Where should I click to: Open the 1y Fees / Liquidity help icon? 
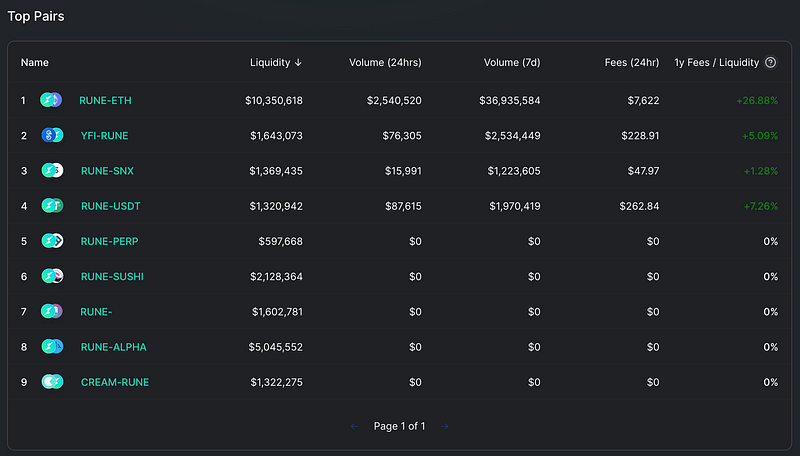coord(770,62)
